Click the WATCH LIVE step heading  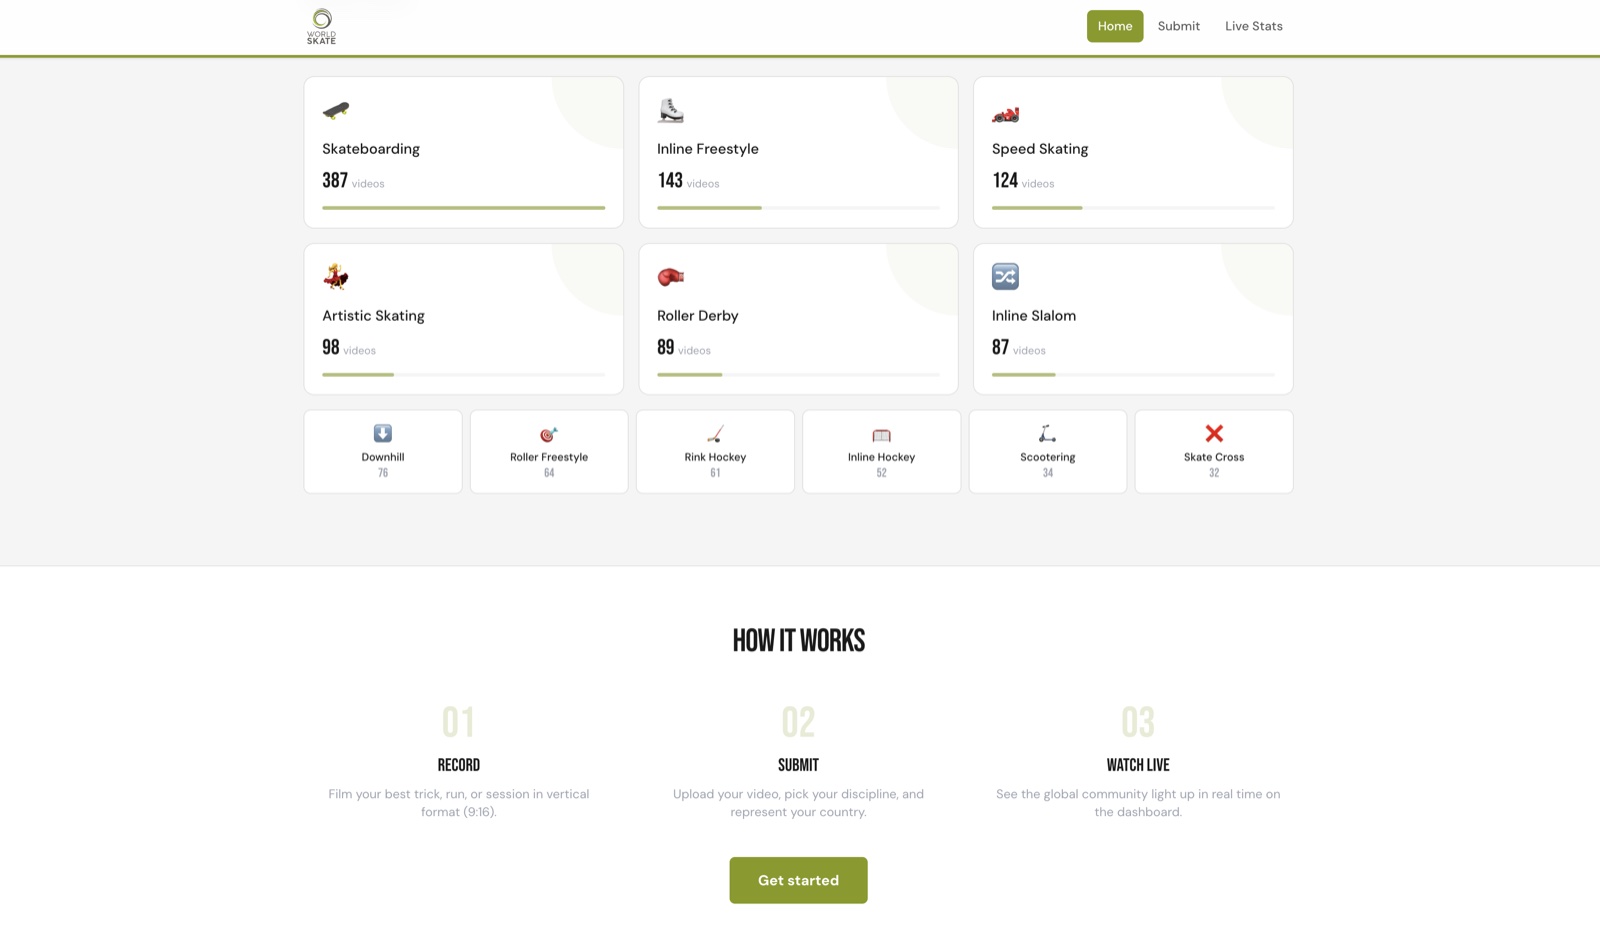[x=1138, y=765]
